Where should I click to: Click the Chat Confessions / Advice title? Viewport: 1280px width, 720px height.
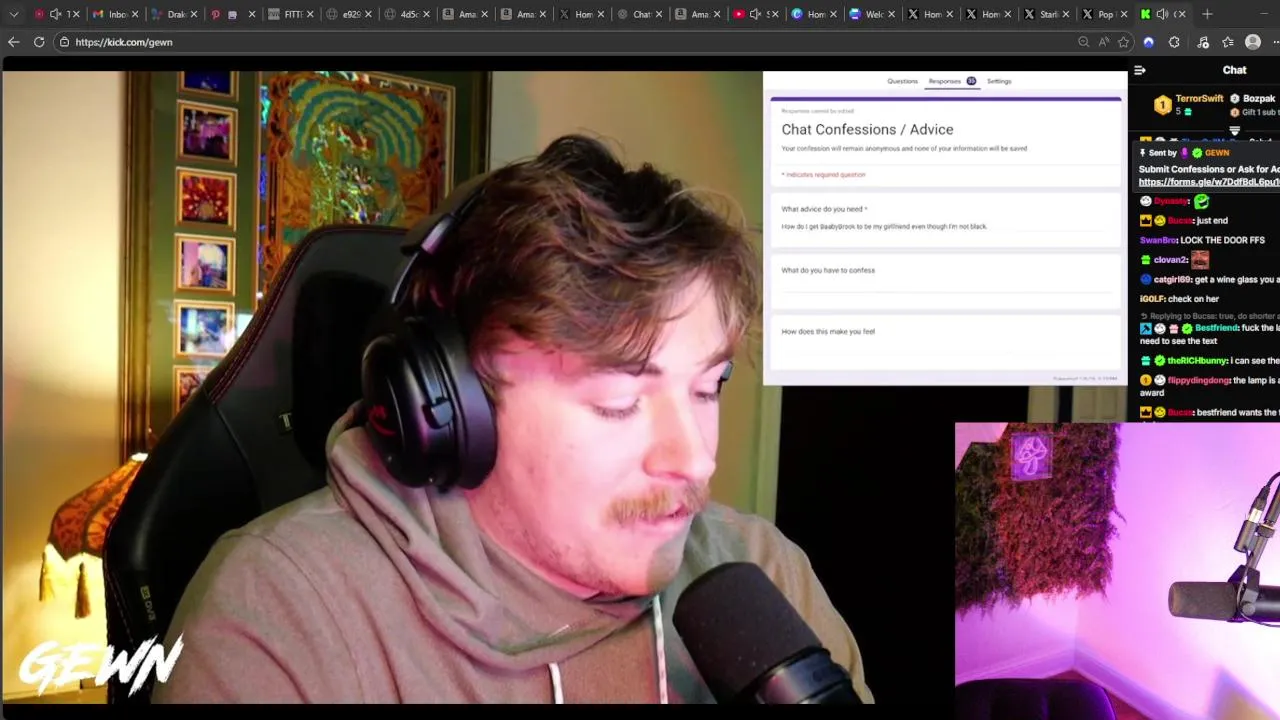click(867, 129)
